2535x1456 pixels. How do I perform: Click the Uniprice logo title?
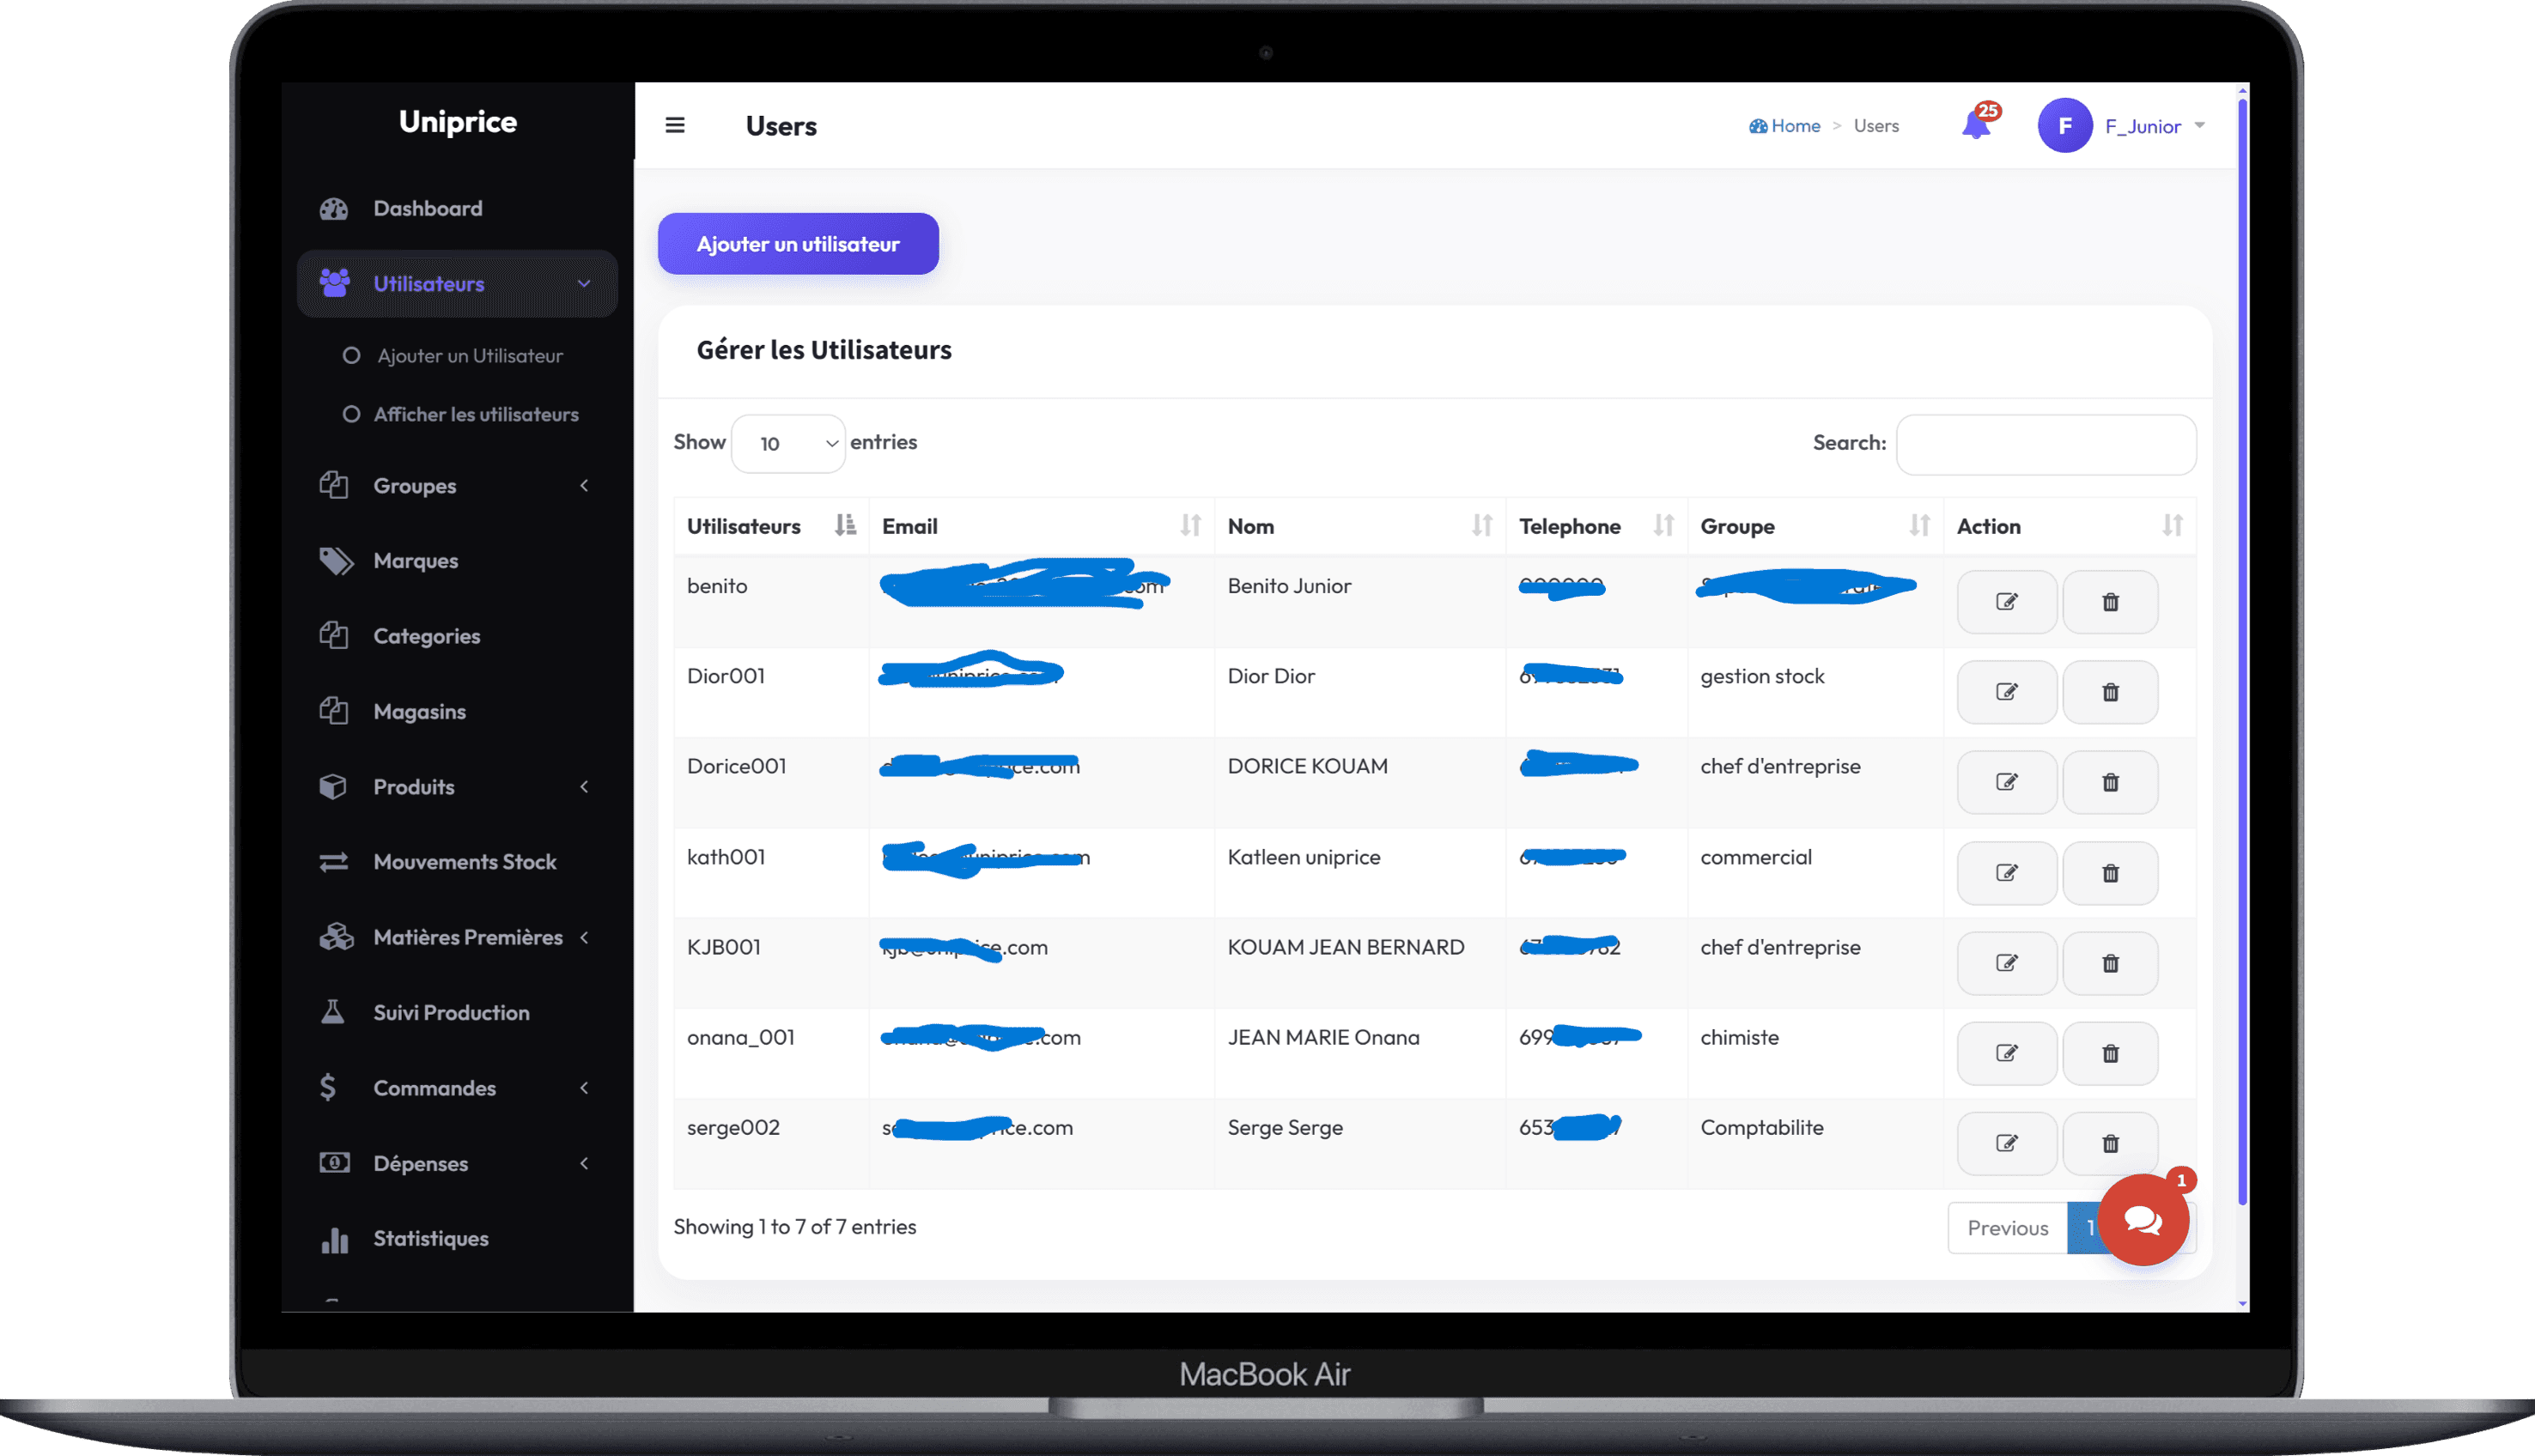[458, 121]
